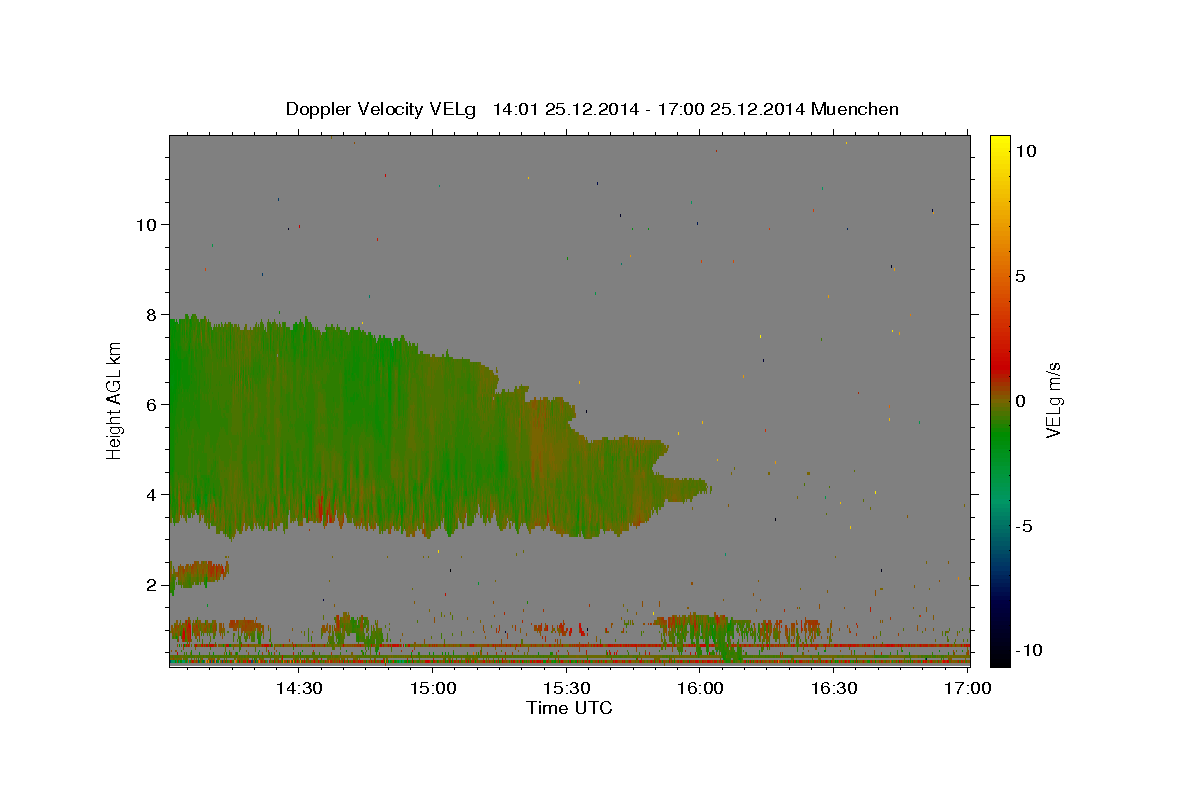The height and width of the screenshot is (800, 1200).
Task: Click the 15:30 time tick label
Action: (566, 689)
